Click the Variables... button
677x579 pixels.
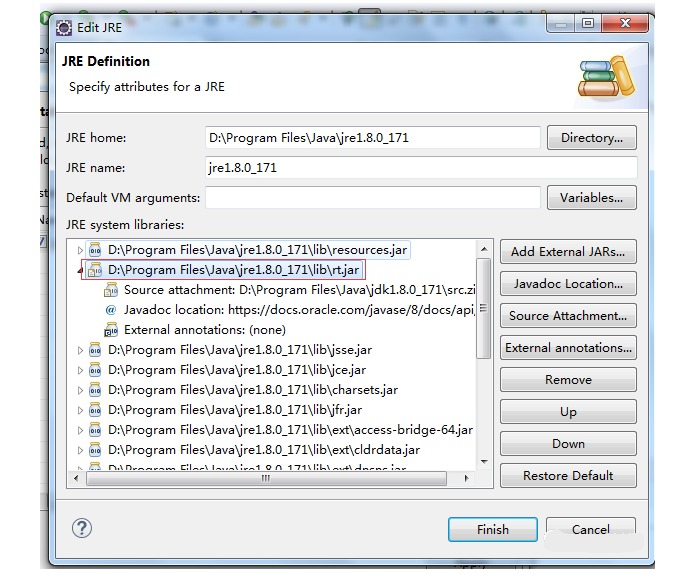(592, 198)
